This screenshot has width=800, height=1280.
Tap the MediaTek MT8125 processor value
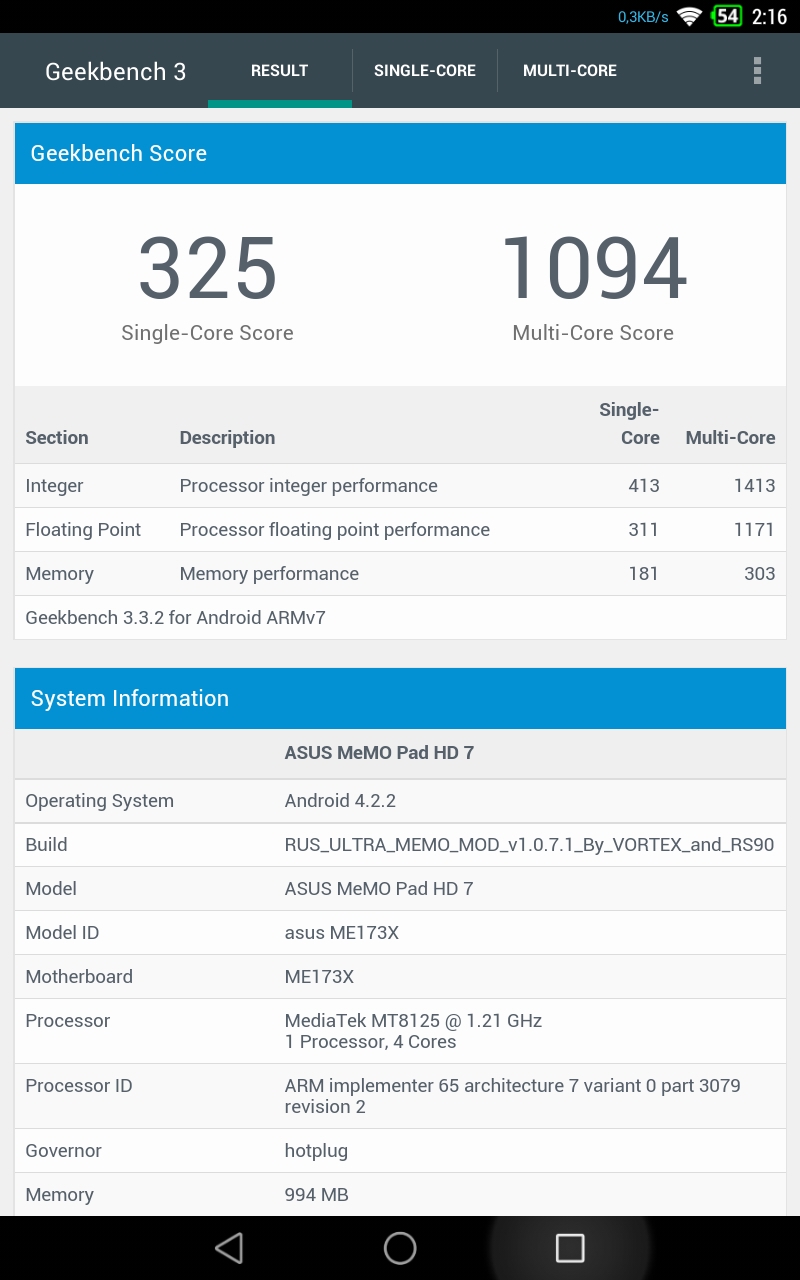point(413,1031)
